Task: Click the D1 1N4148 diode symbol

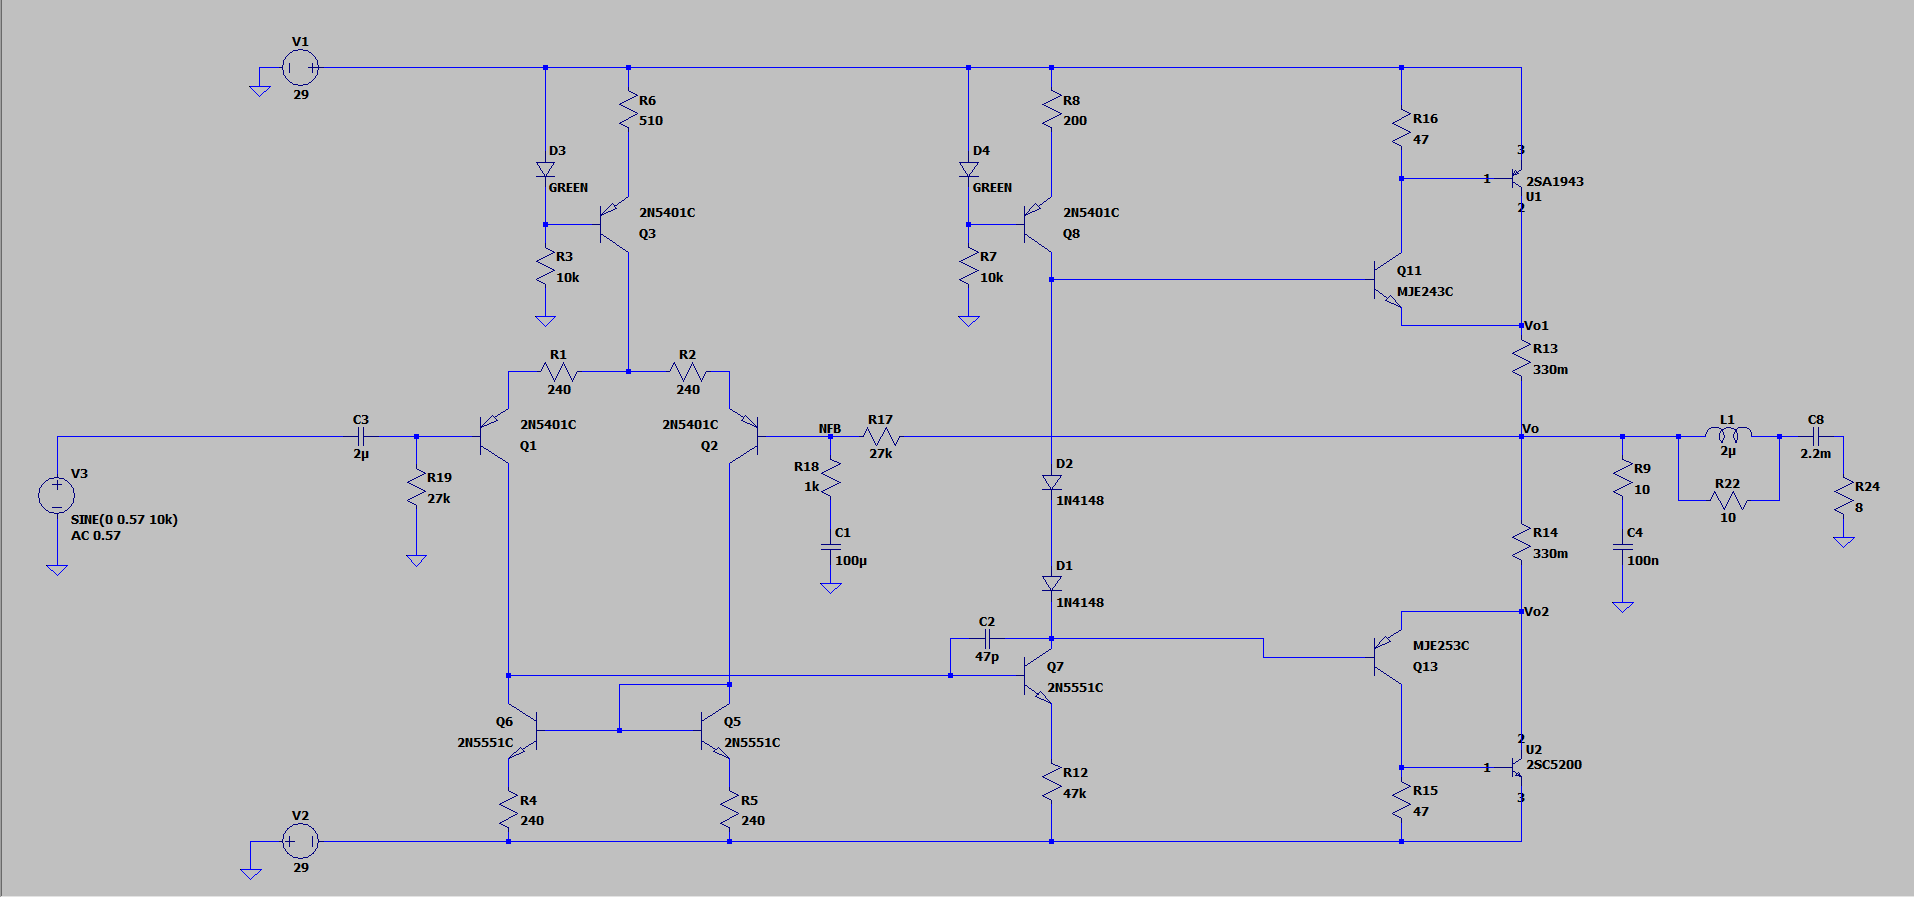Action: pyautogui.click(x=1051, y=583)
